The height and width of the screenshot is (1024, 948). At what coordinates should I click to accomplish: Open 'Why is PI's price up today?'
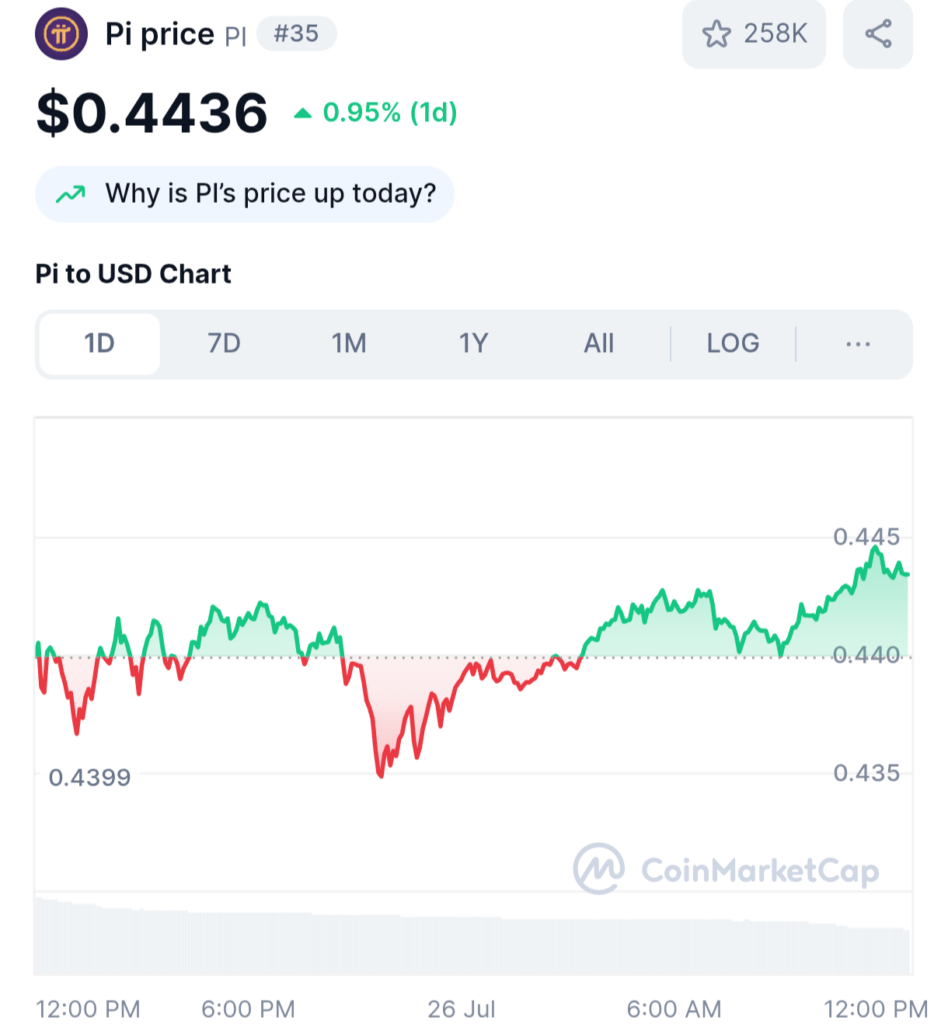pos(244,194)
